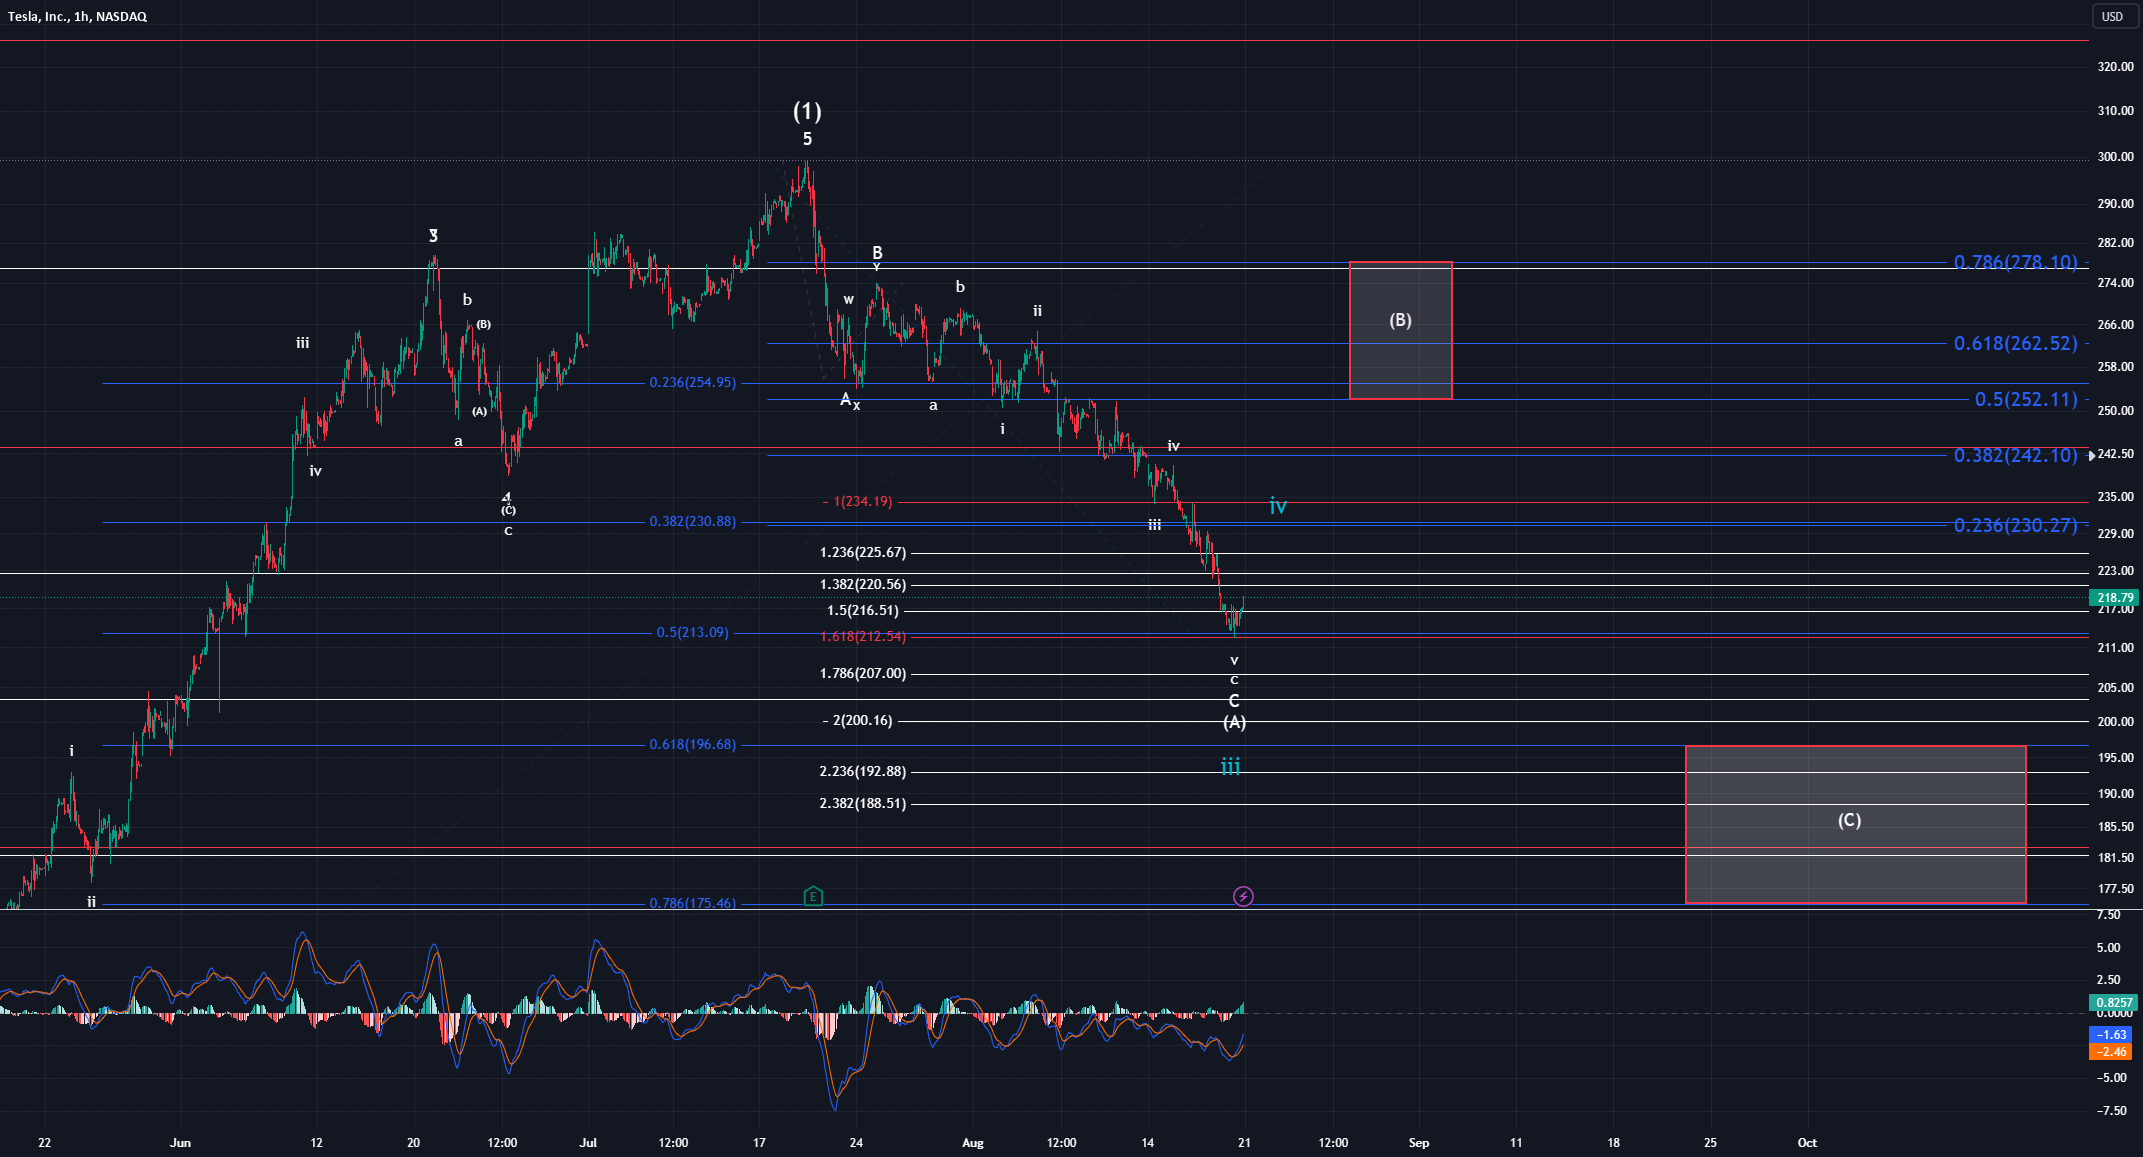Click the 0.618(262.52) Fibonacci level label
The image size is (2143, 1157).
coord(2015,343)
